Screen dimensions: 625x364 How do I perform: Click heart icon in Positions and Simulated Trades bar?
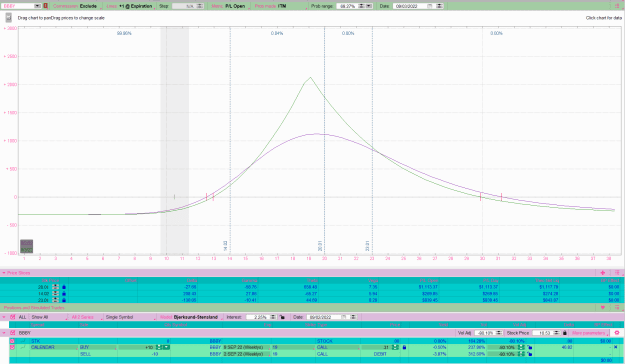[x=603, y=308]
